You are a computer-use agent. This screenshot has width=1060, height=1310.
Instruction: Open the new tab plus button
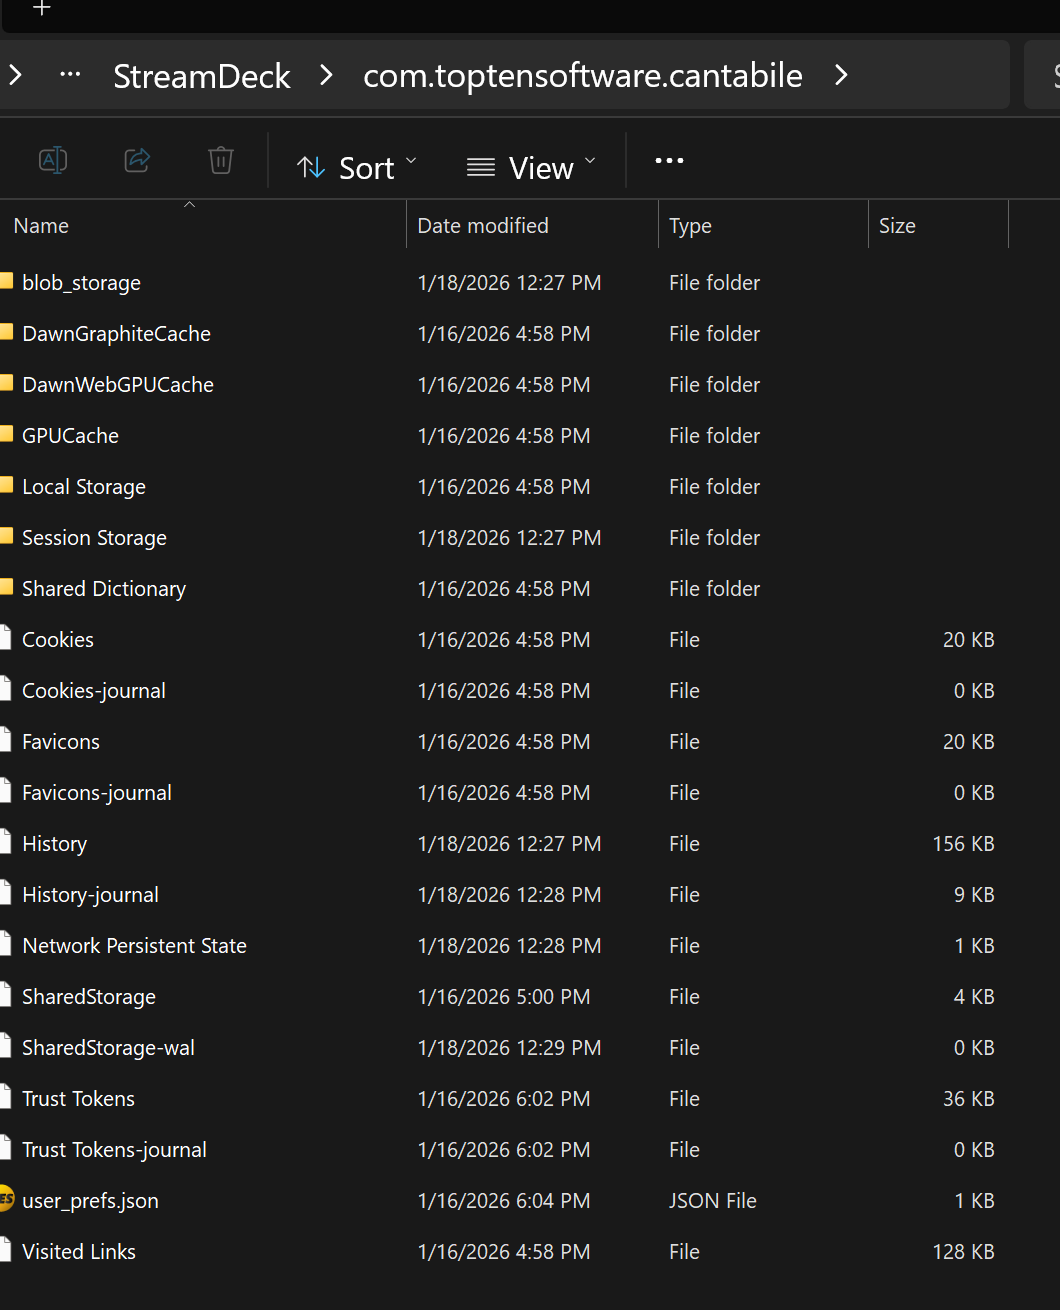coord(42,9)
